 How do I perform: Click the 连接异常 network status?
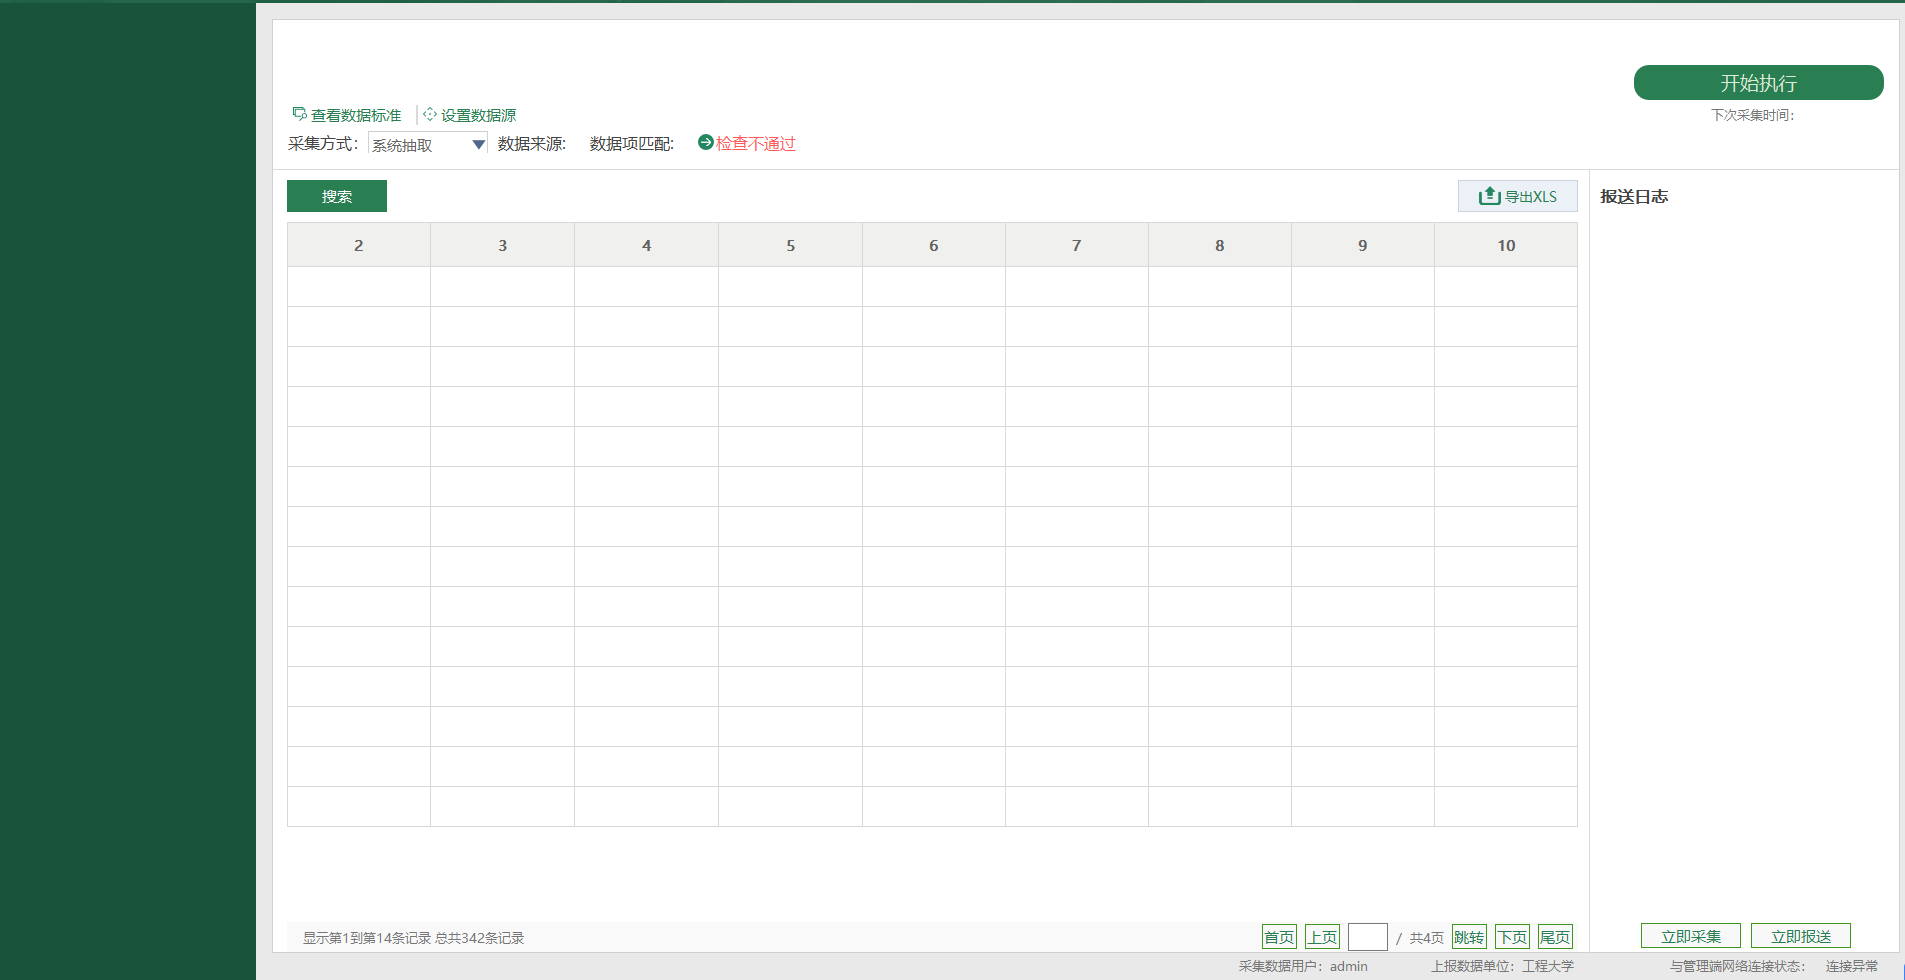1852,966
